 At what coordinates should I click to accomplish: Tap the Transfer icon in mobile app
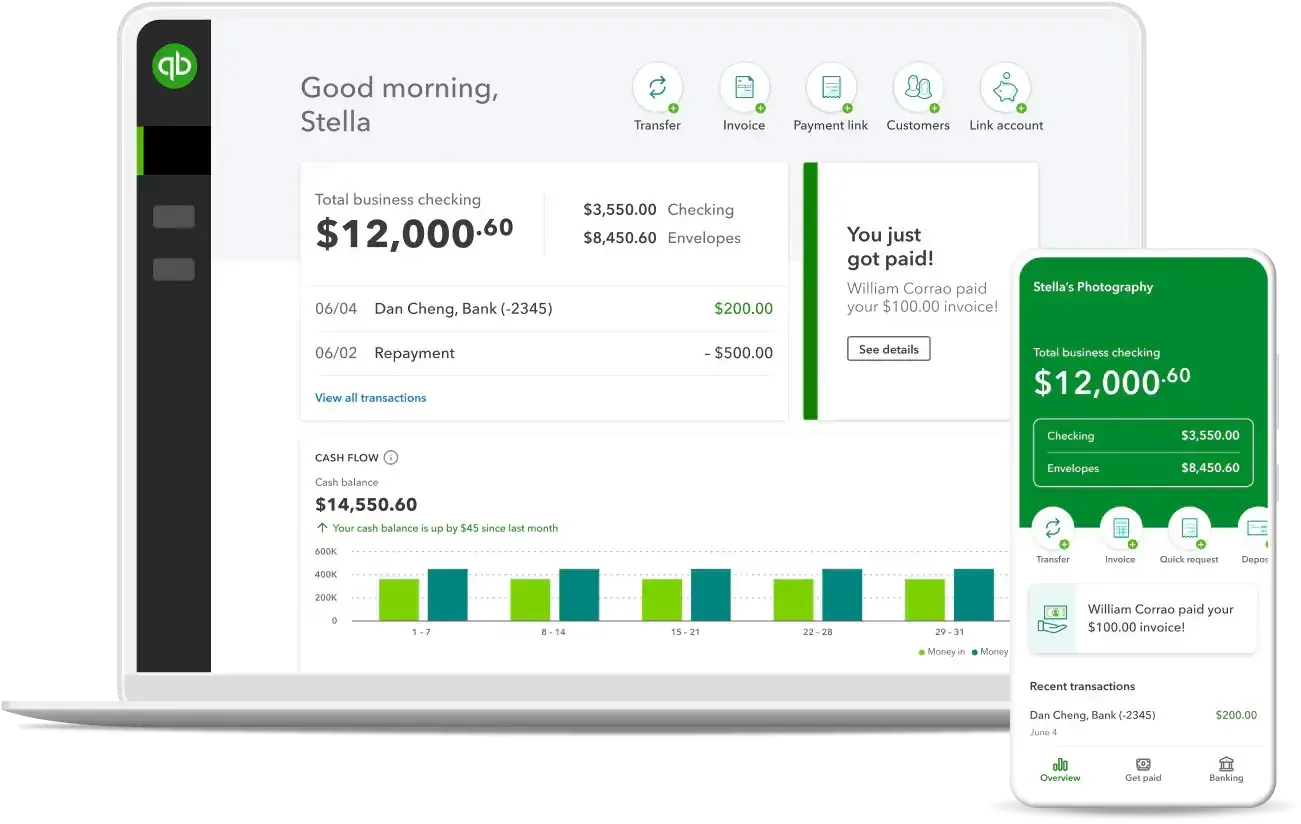(1052, 529)
